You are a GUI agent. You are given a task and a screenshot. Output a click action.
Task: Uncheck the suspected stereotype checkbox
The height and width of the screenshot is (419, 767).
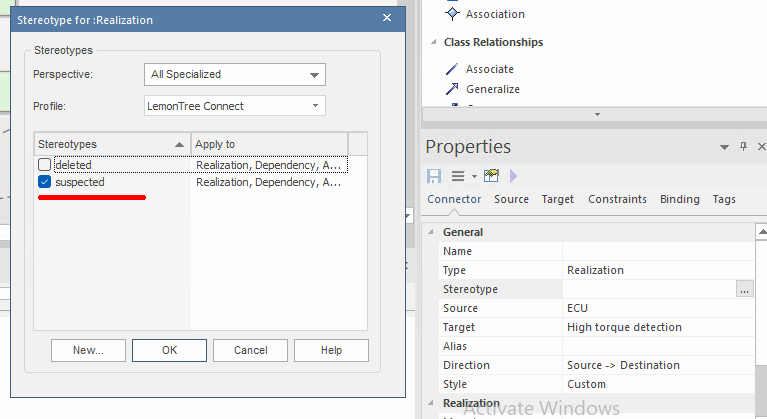tap(44, 183)
